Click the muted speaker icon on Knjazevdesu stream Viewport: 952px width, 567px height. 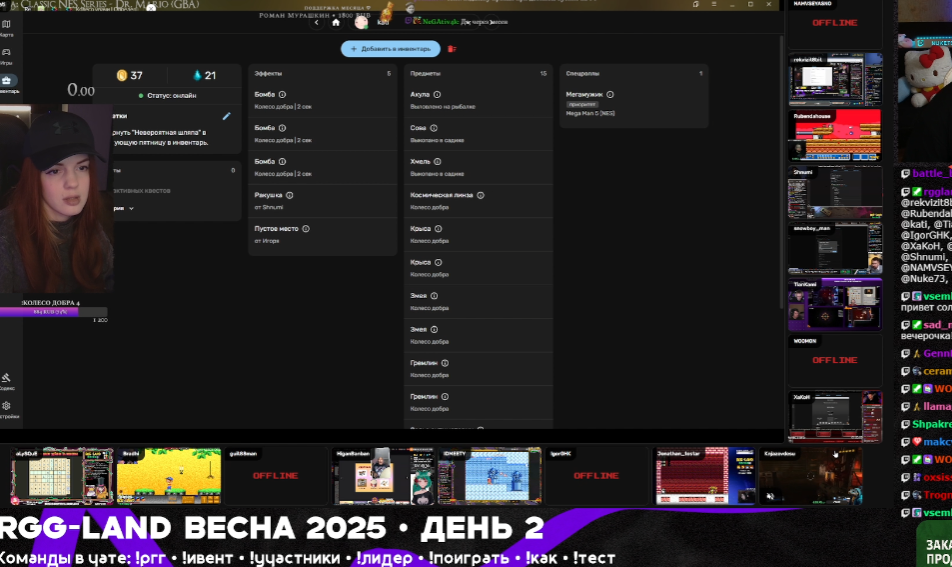coord(770,496)
